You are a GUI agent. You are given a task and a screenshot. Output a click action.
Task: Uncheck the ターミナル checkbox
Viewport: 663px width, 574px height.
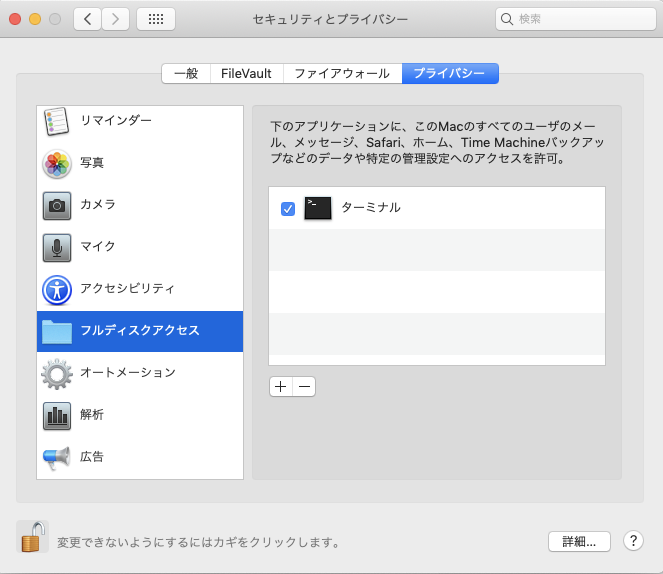click(x=288, y=208)
